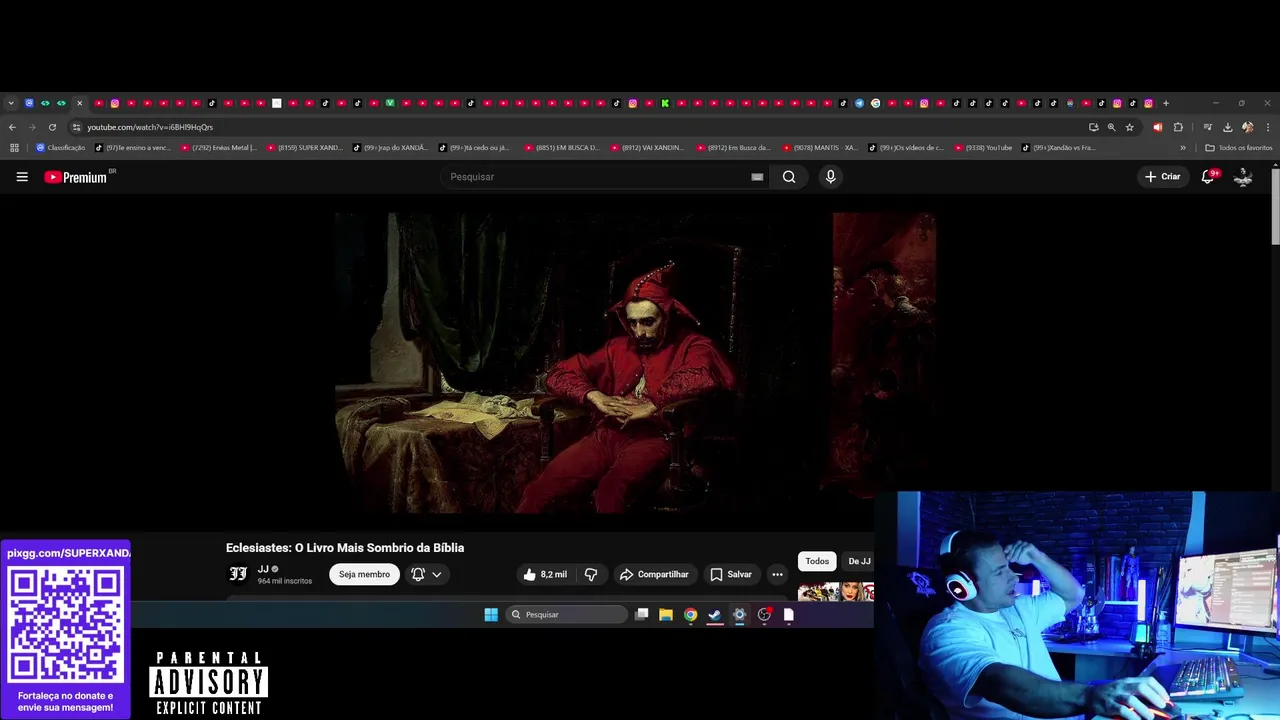This screenshot has height=720, width=1280.
Task: Dislike the video with thumbs down
Action: pyautogui.click(x=591, y=574)
